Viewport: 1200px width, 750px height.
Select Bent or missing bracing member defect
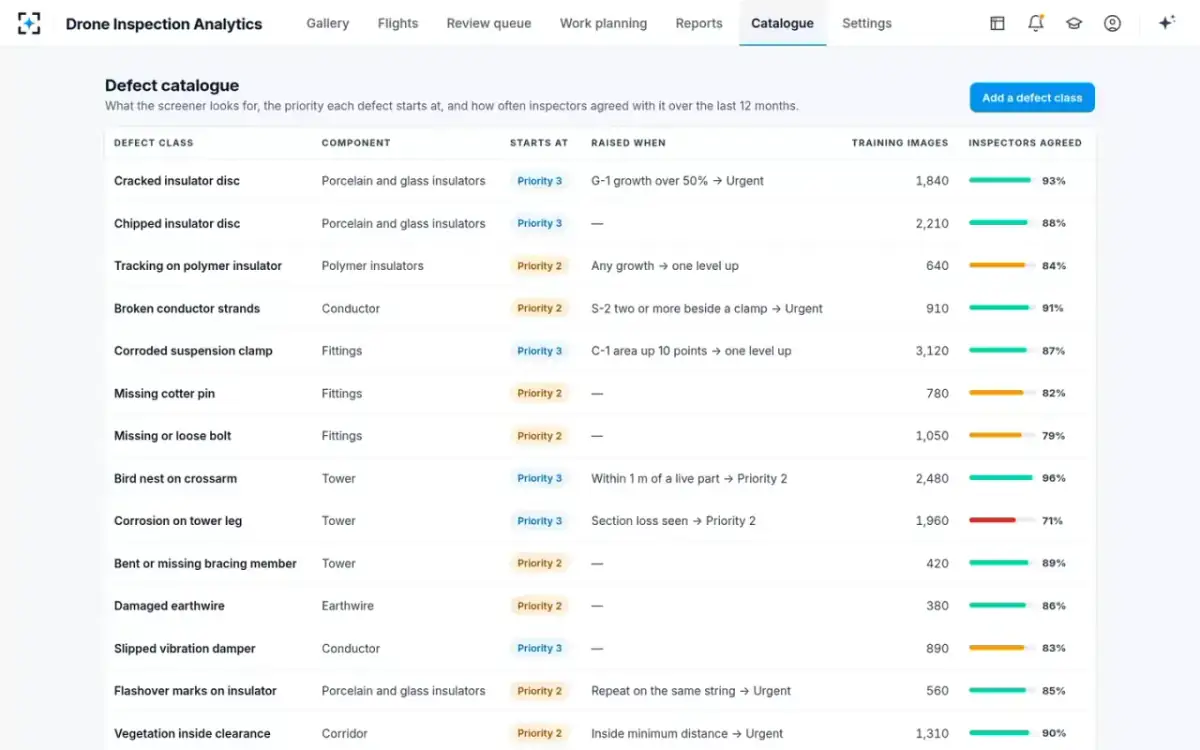205,563
